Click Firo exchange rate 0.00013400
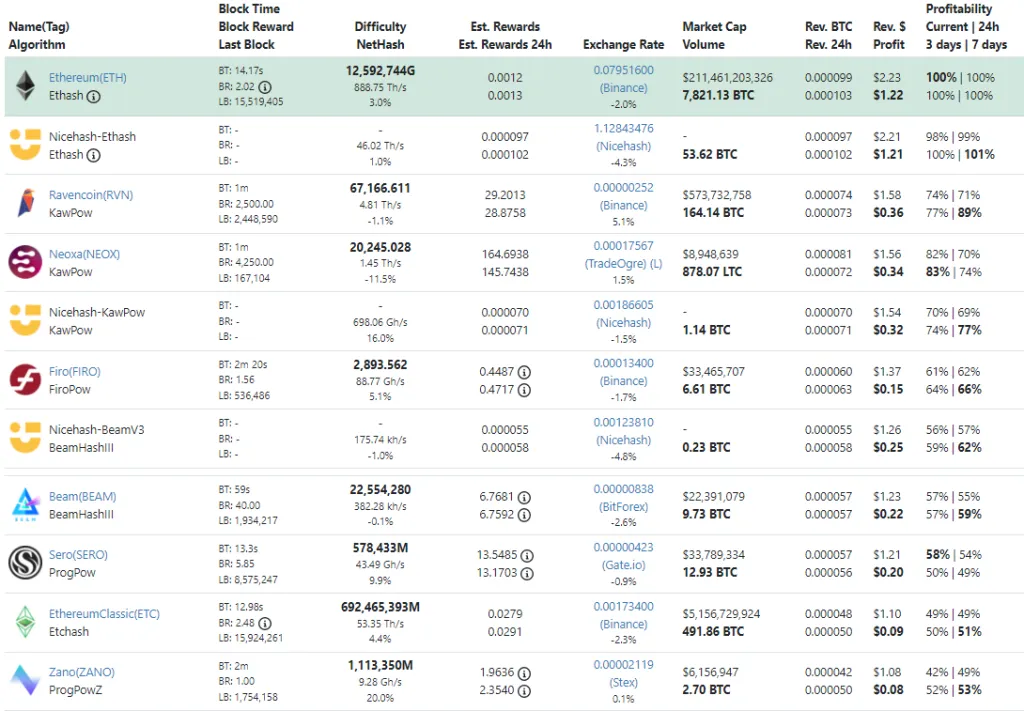Image resolution: width=1024 pixels, height=711 pixels. 623,363
